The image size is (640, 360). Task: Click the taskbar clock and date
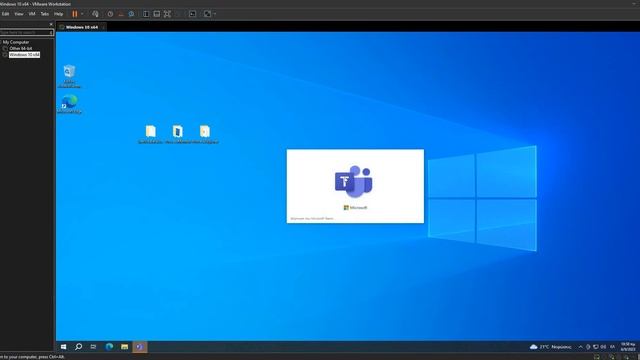click(x=627, y=347)
